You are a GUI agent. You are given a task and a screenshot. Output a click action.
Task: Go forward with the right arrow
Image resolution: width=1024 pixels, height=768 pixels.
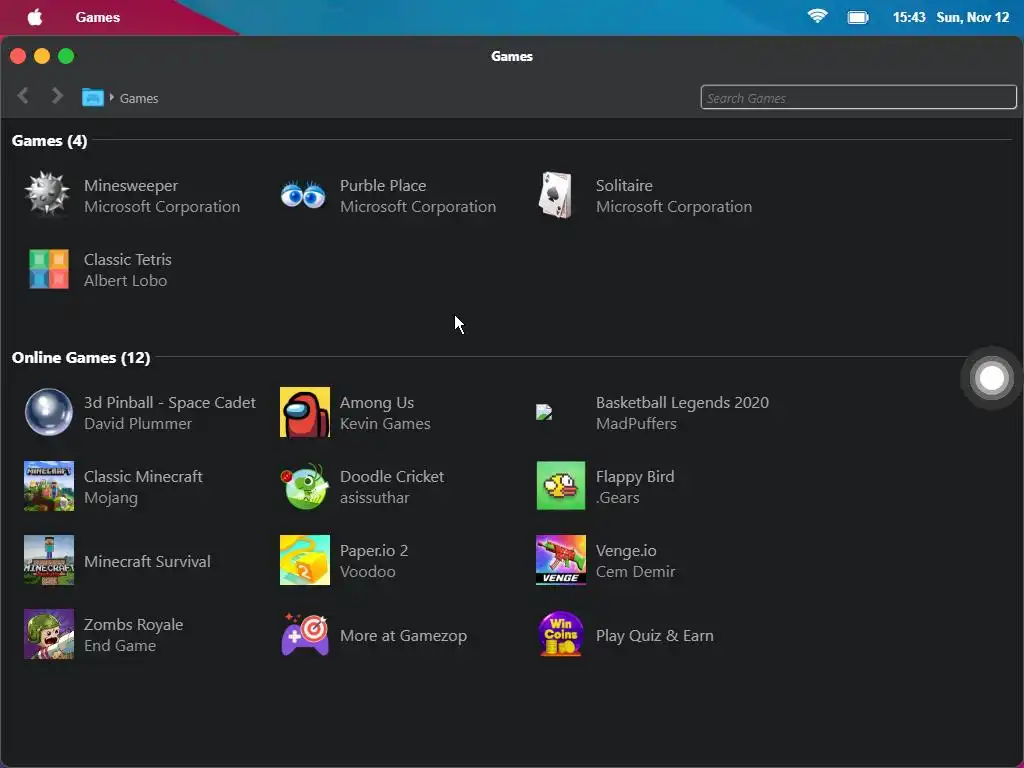click(x=57, y=96)
